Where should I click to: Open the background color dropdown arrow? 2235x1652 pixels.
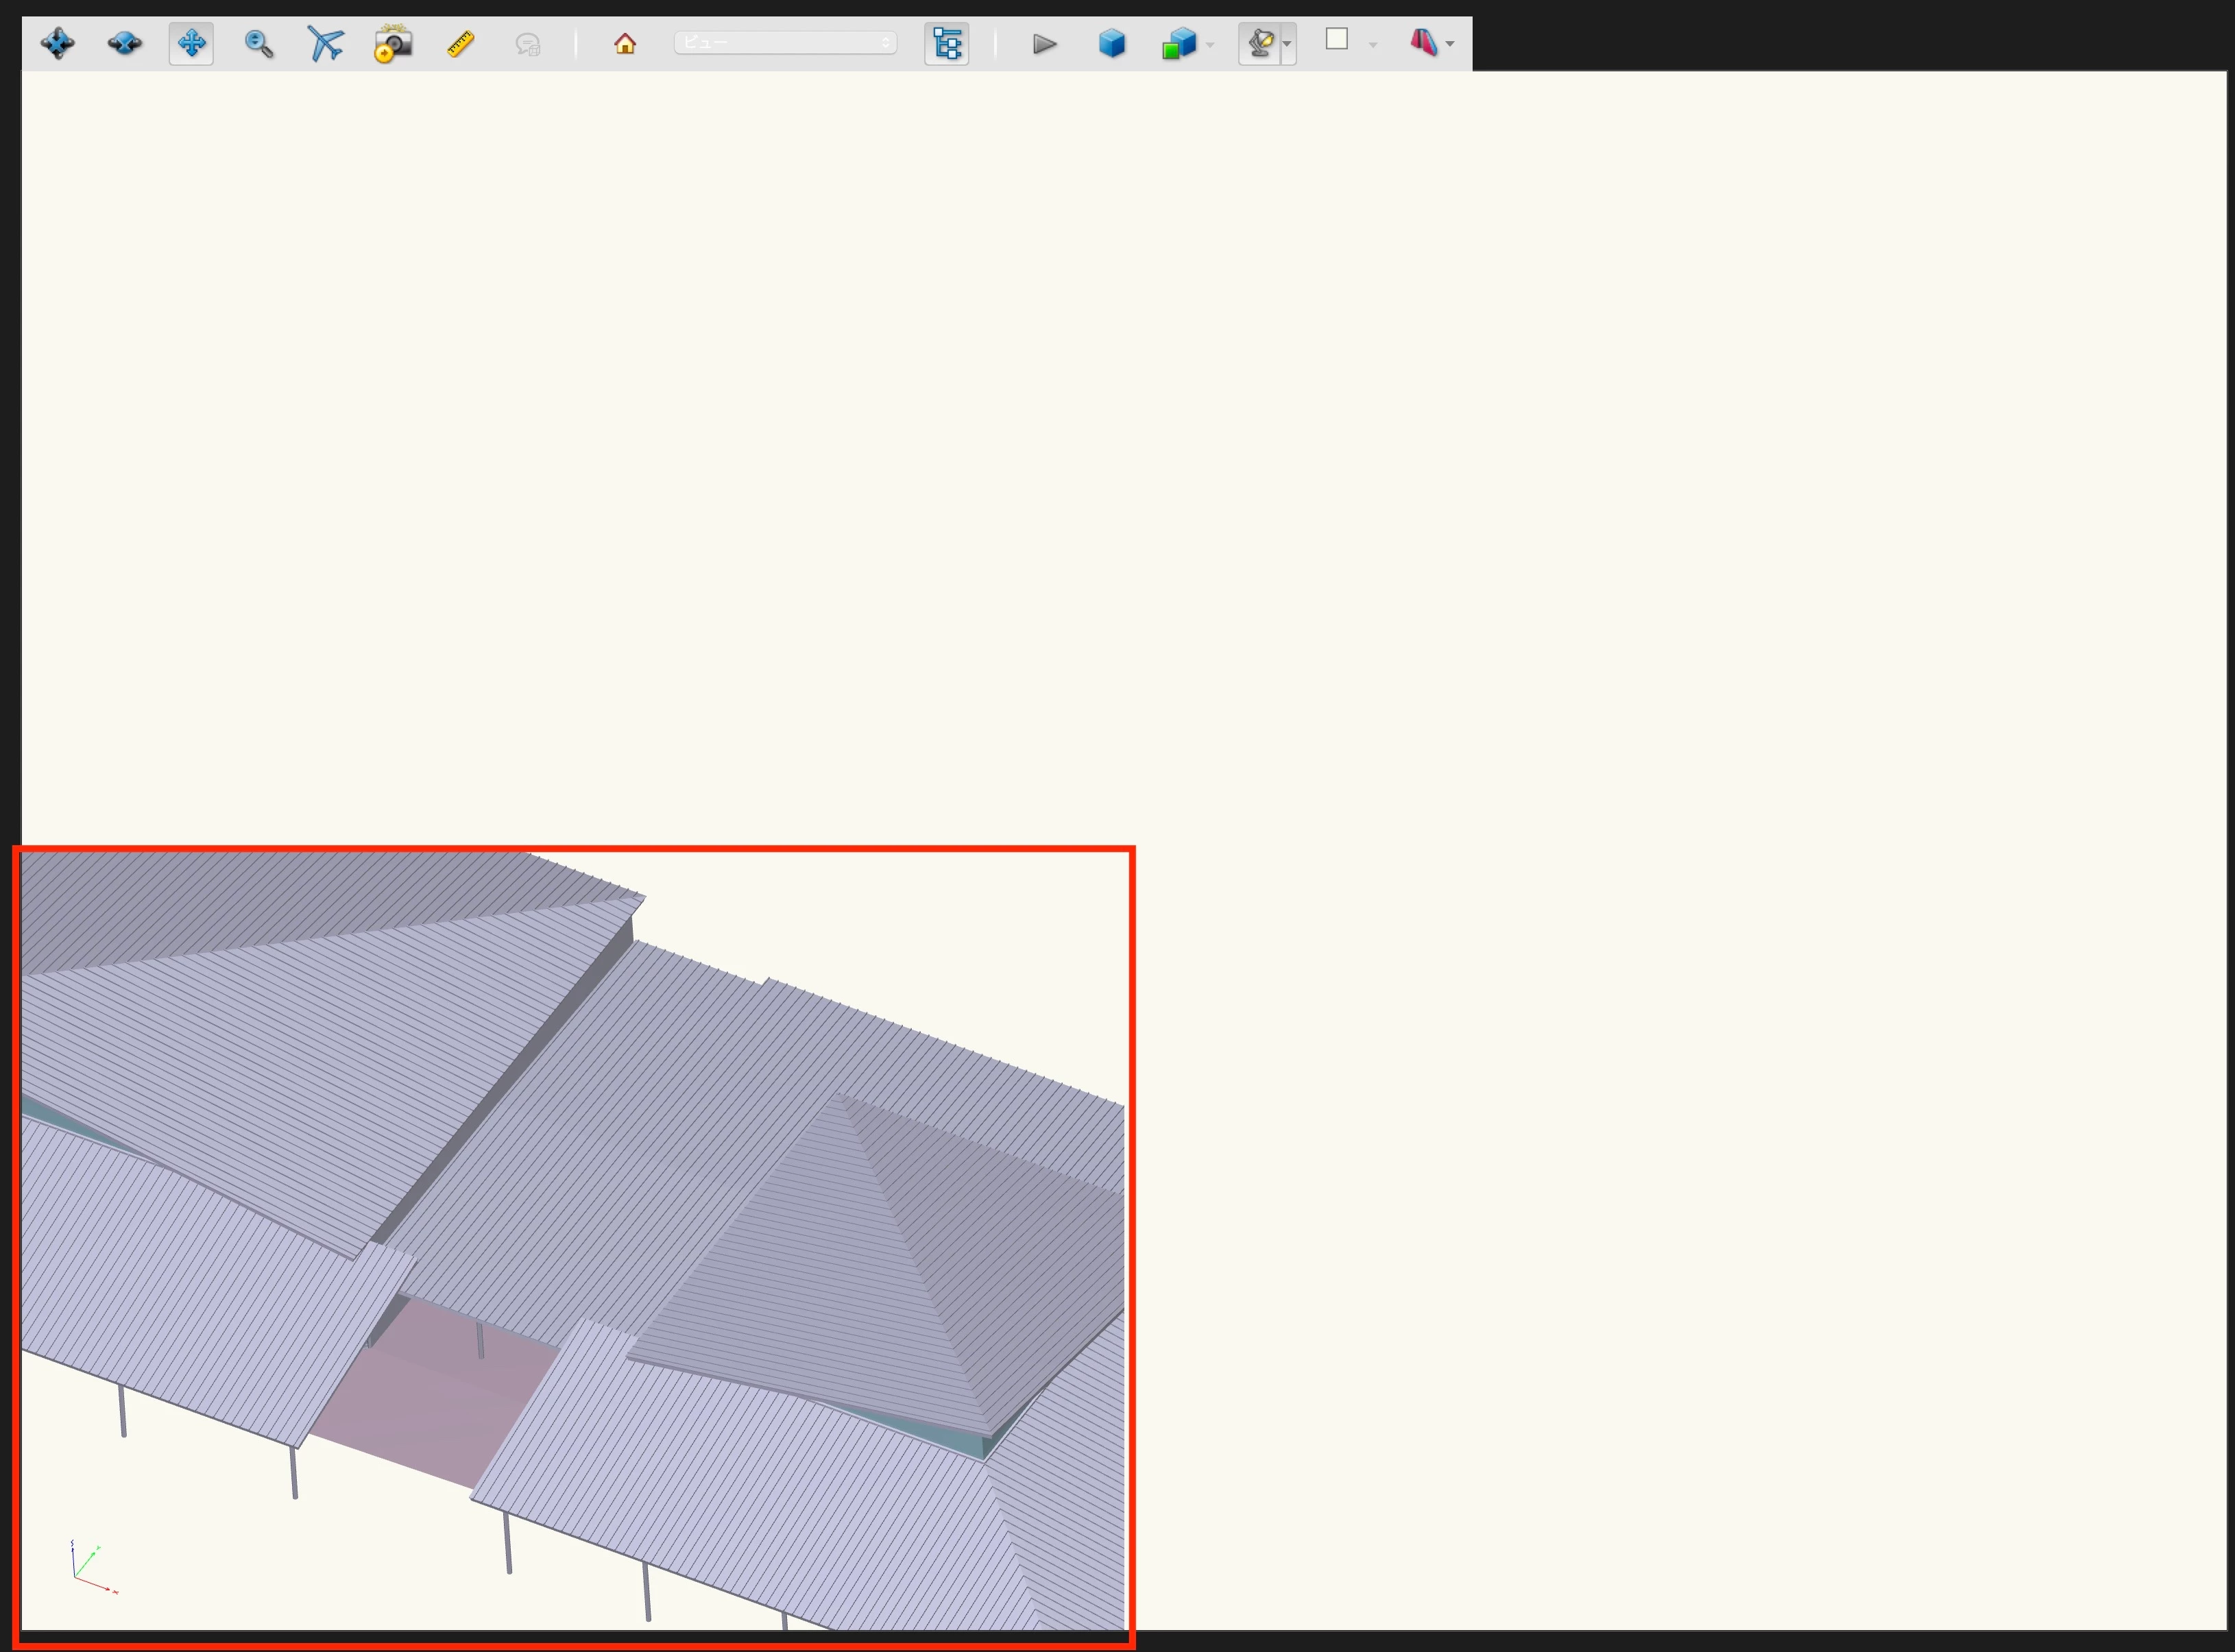pos(1372,44)
